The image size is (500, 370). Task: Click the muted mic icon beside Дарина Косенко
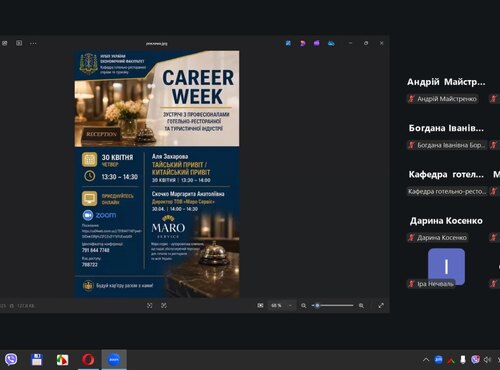[x=411, y=238]
